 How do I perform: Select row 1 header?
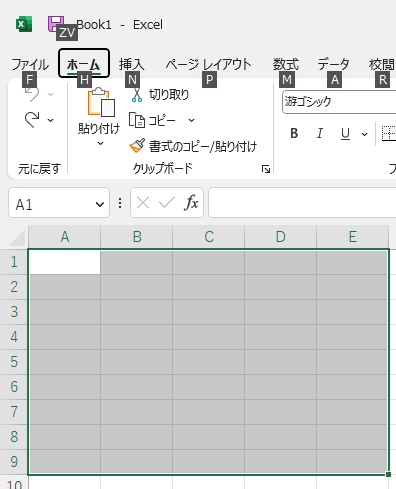coord(14,262)
